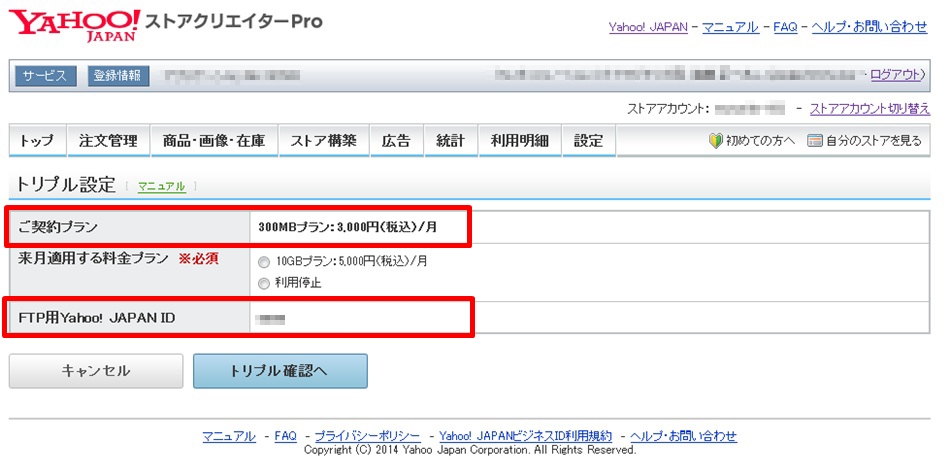The height and width of the screenshot is (475, 950).
Task: Click the store window icon beside 自分のストアを見る
Action: [x=814, y=141]
